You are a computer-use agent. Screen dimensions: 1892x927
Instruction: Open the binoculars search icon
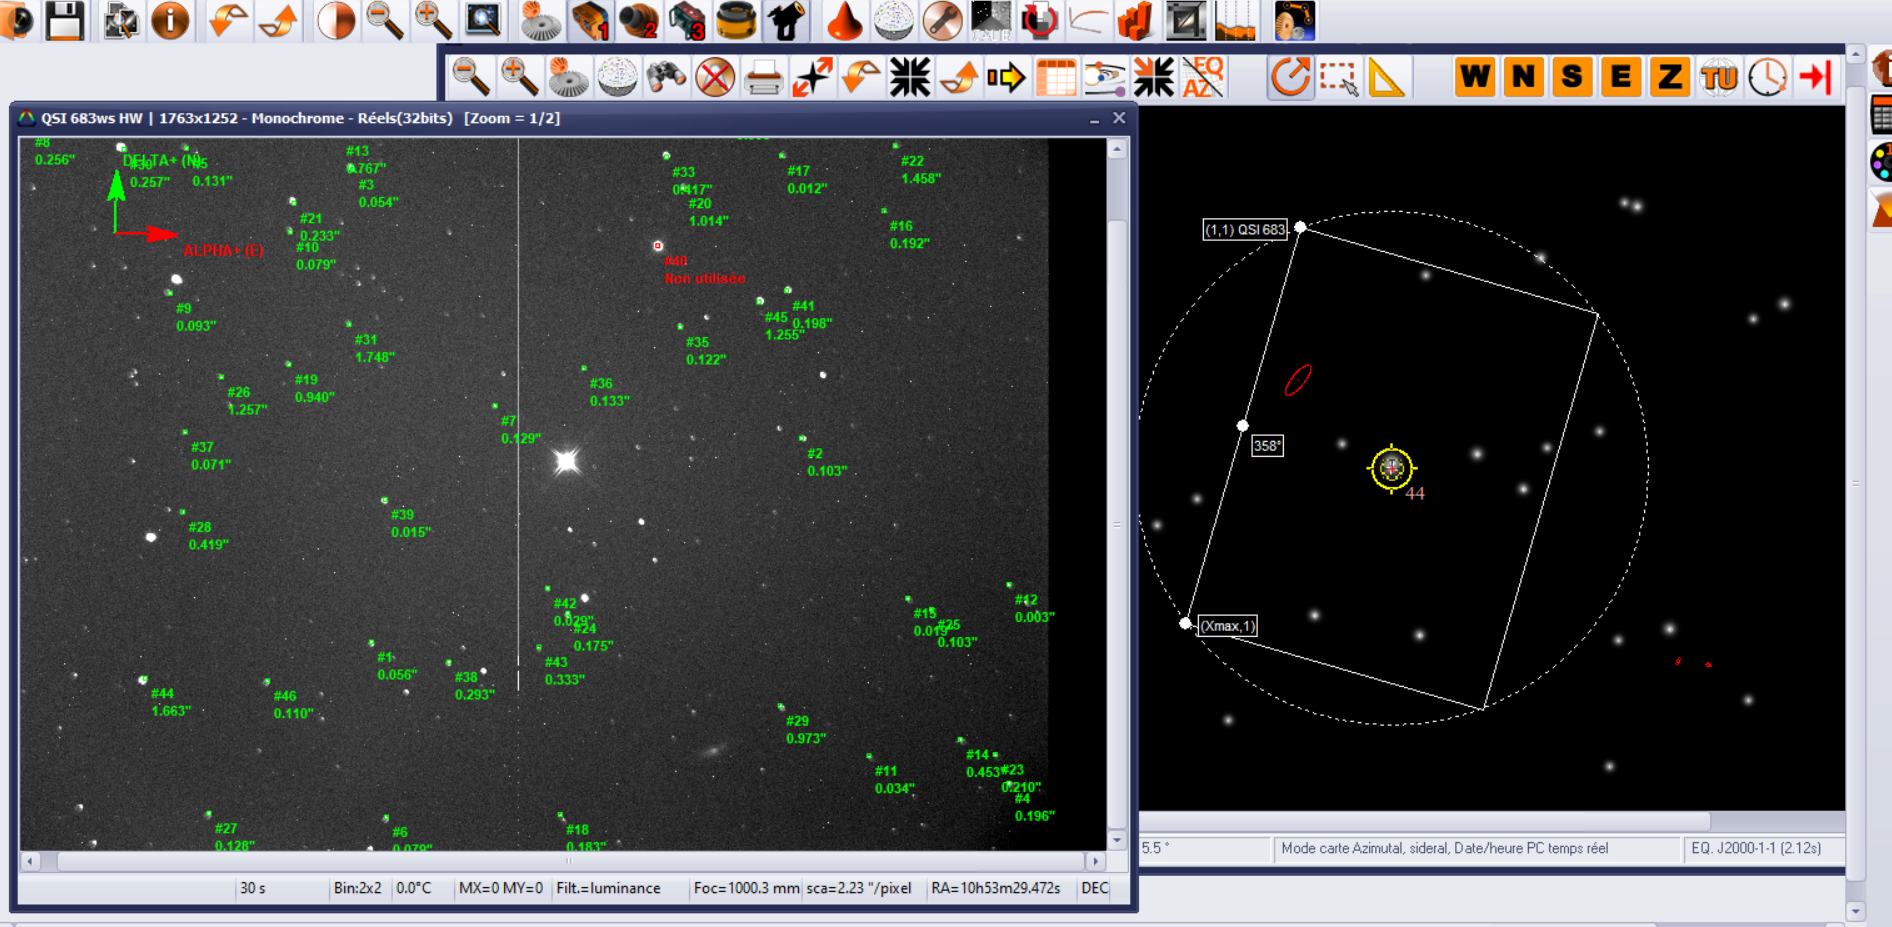point(666,77)
